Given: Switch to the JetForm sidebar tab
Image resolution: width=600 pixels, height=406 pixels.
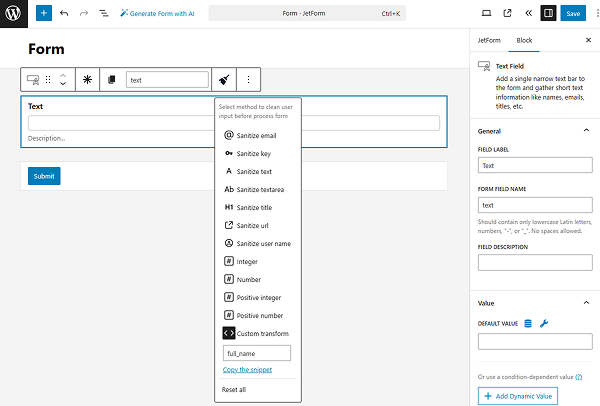Looking at the screenshot, I should [x=489, y=40].
